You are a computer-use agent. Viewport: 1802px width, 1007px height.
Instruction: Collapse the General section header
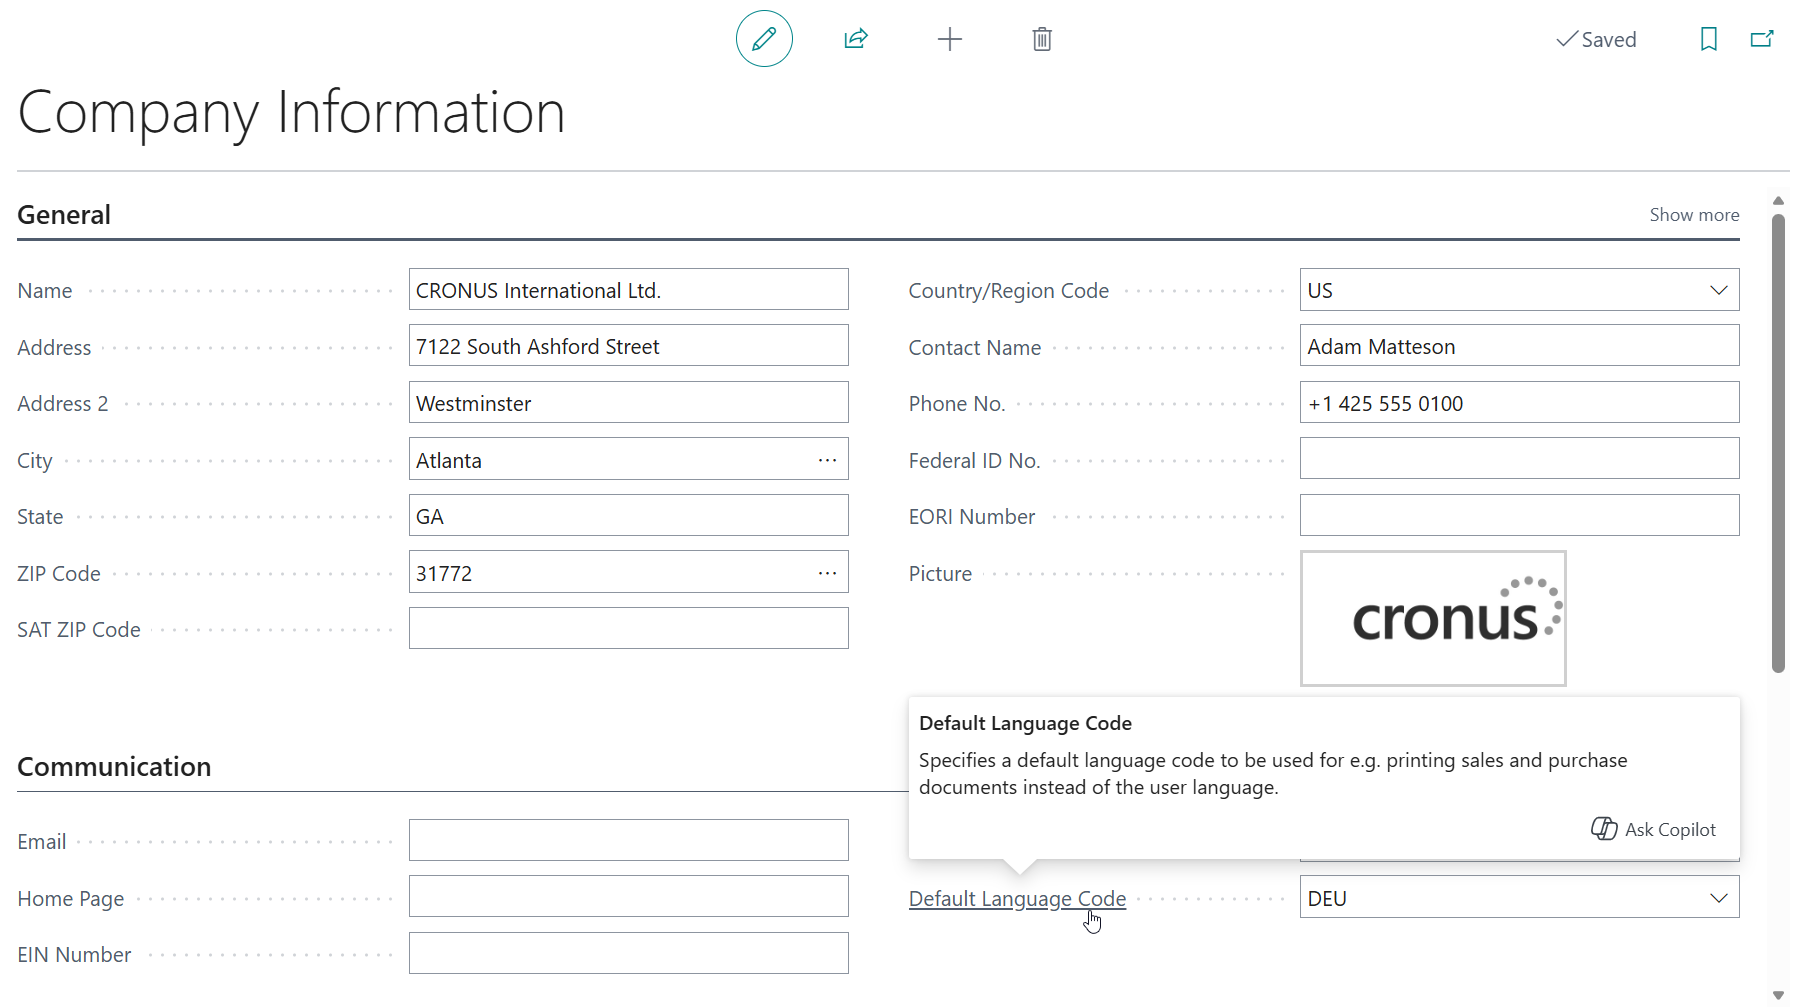pyautogui.click(x=64, y=215)
